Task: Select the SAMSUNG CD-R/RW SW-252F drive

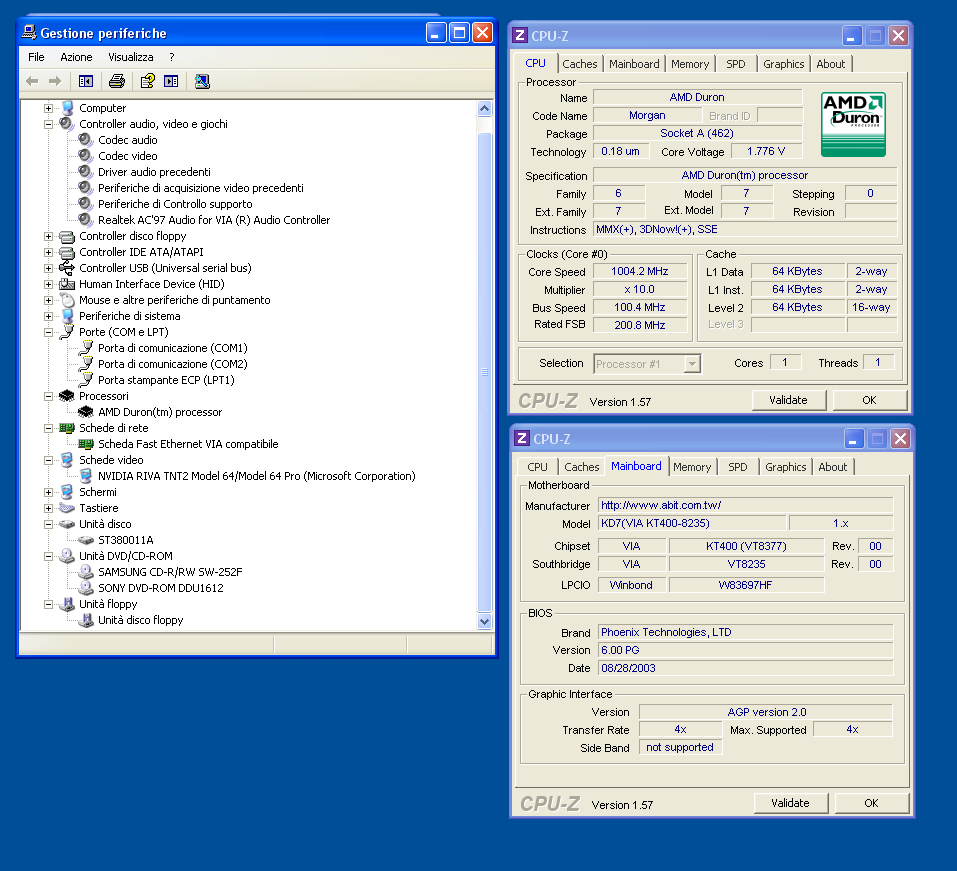Action: click(170, 572)
